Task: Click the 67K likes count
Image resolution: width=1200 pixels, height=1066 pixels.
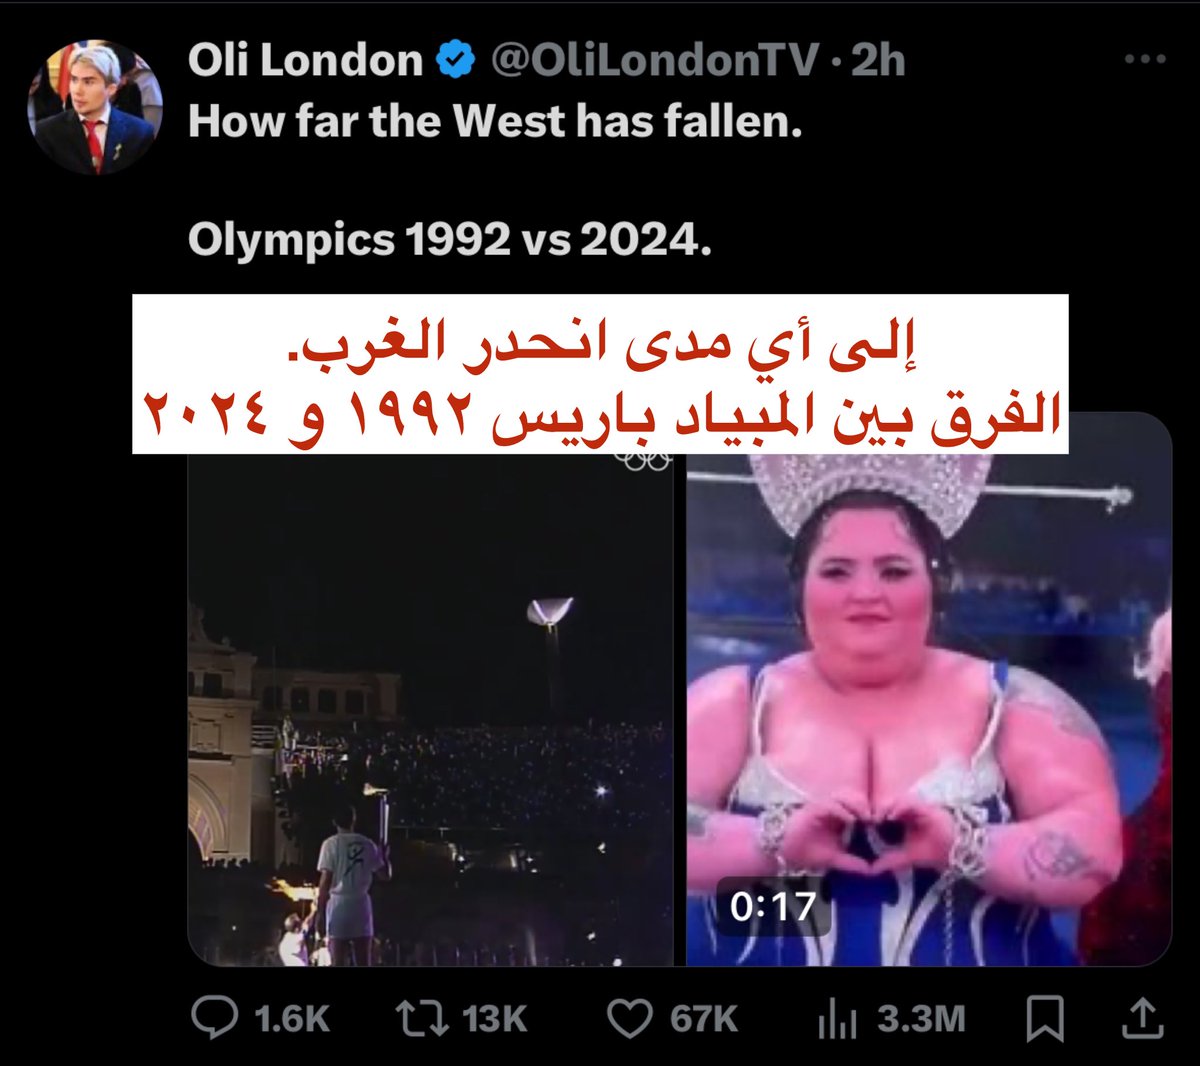Action: click(x=704, y=1020)
